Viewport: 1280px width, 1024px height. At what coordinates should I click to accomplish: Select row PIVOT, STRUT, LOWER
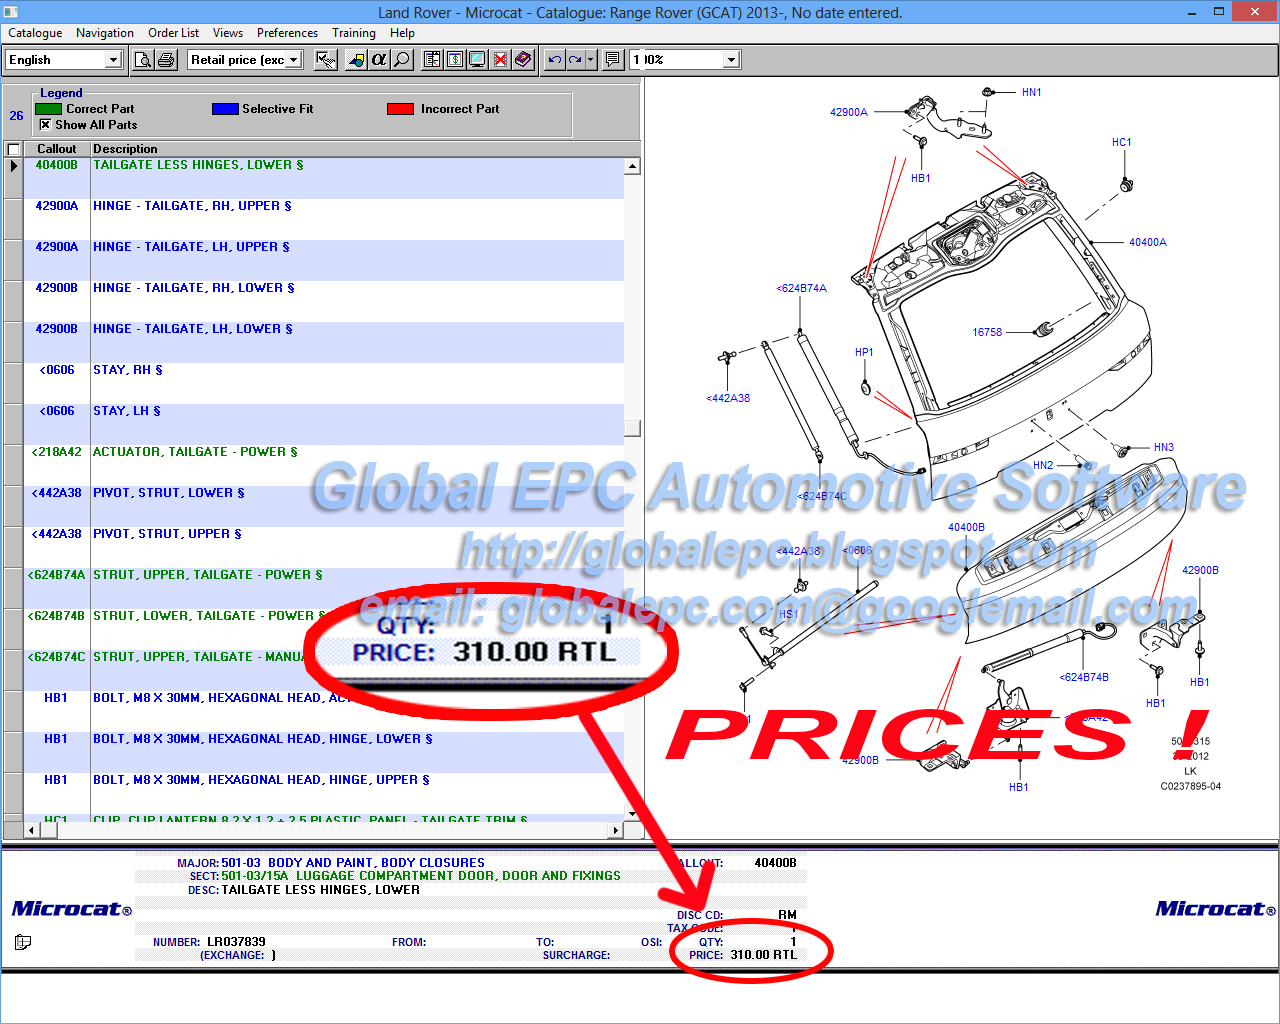coord(324,506)
